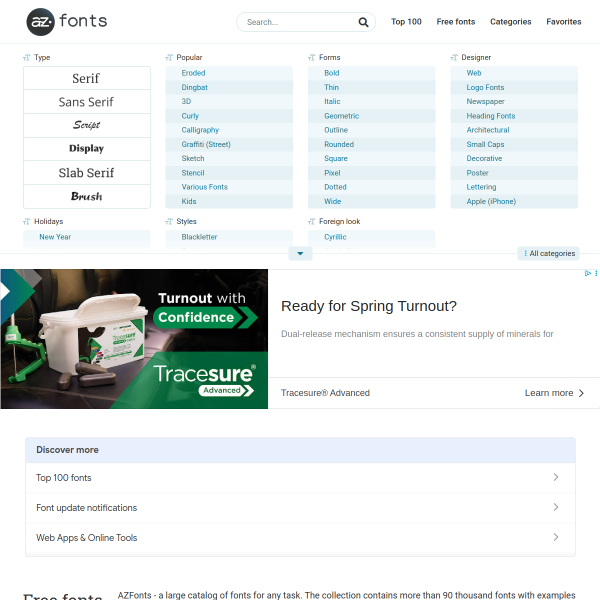Screen dimensions: 600x600
Task: Open the Various Fonts category
Action: [229, 187]
